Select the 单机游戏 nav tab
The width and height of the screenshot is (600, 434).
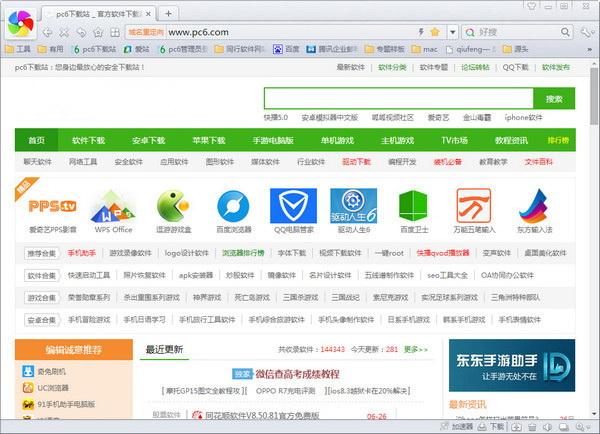338,140
